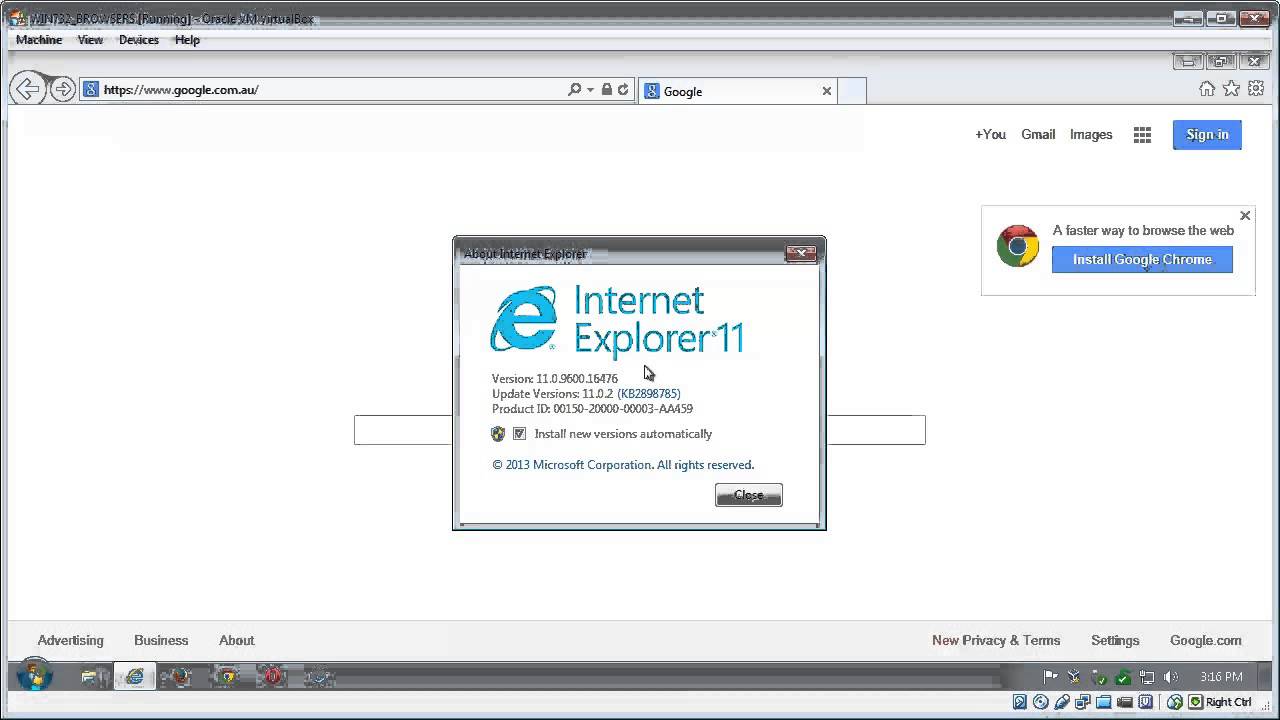This screenshot has width=1280, height=720.
Task: Open the IE Tools gear menu
Action: click(1255, 89)
